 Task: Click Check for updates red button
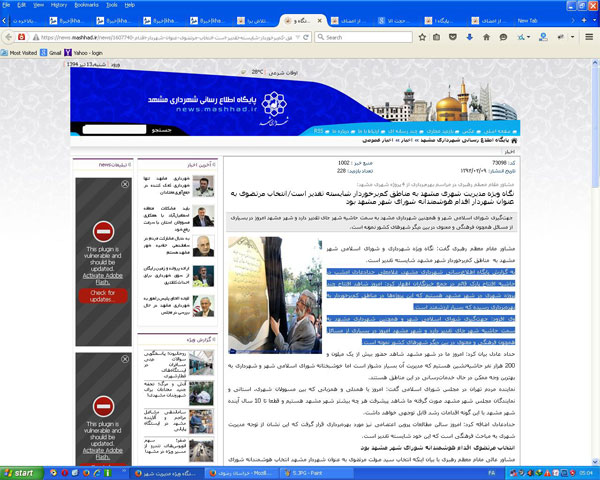click(x=103, y=296)
